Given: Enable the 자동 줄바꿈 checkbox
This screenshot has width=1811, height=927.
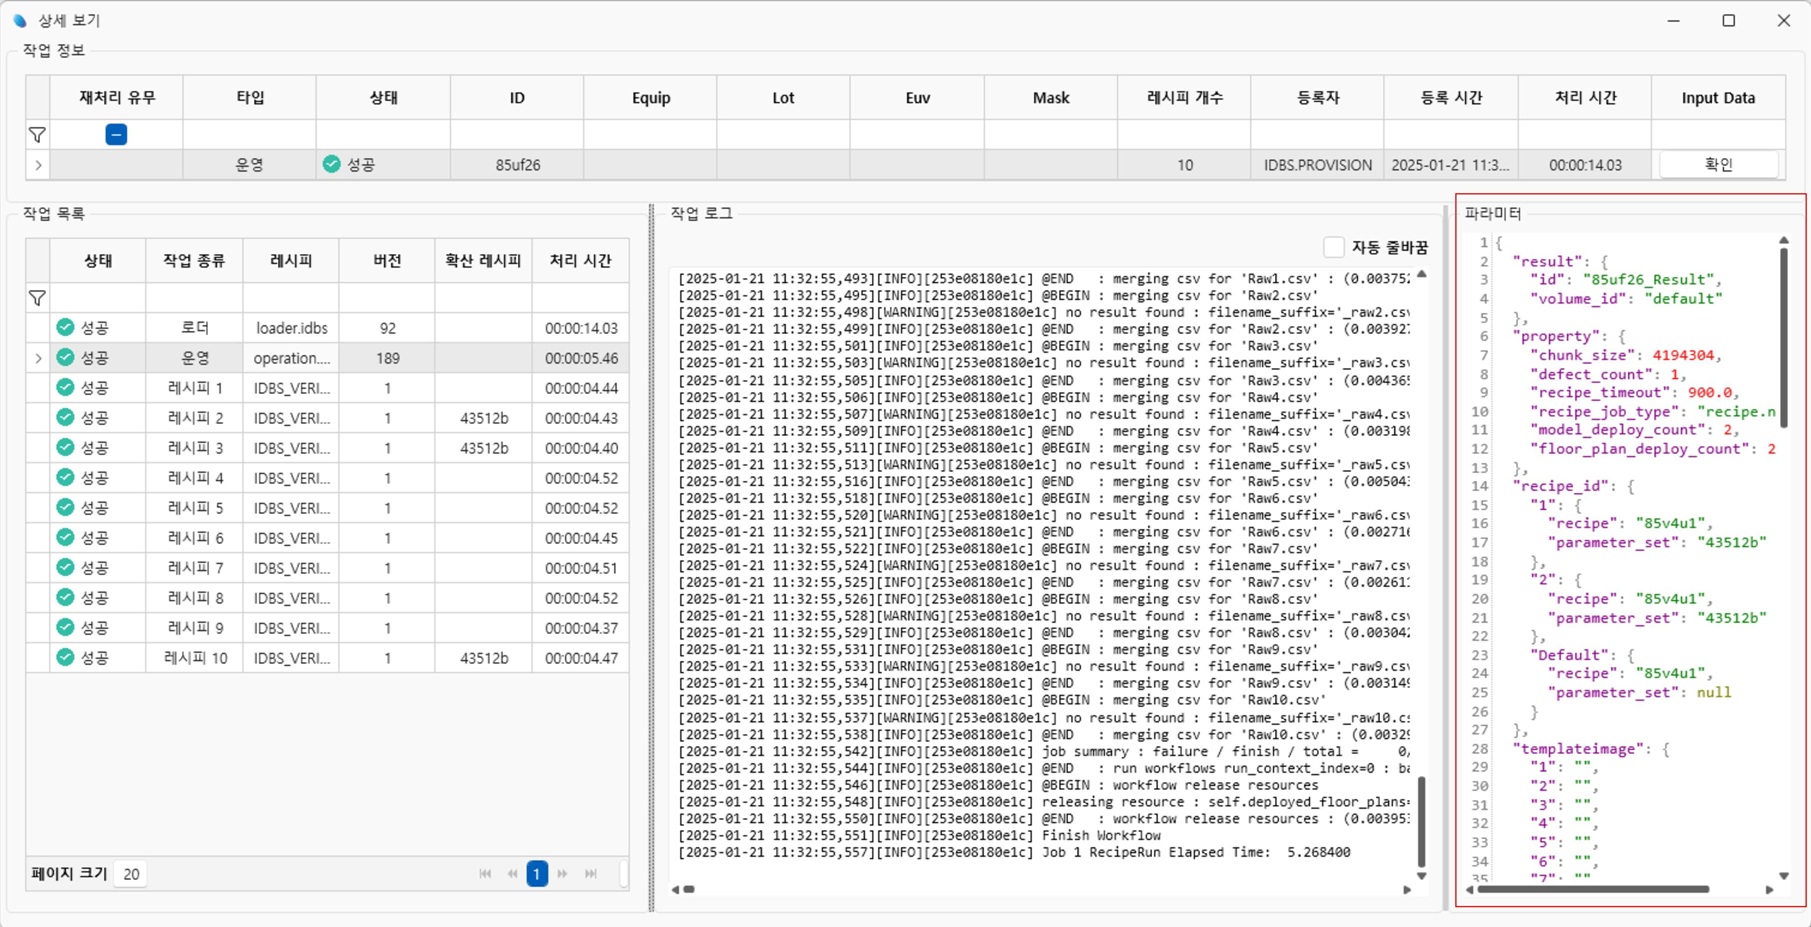Looking at the screenshot, I should pos(1334,247).
